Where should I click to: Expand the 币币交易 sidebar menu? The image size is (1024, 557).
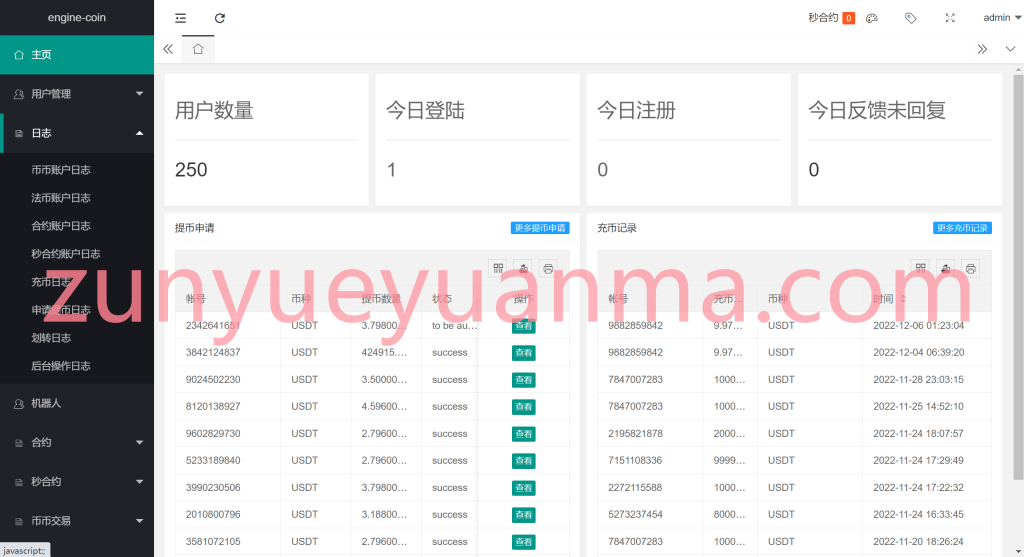[77, 521]
